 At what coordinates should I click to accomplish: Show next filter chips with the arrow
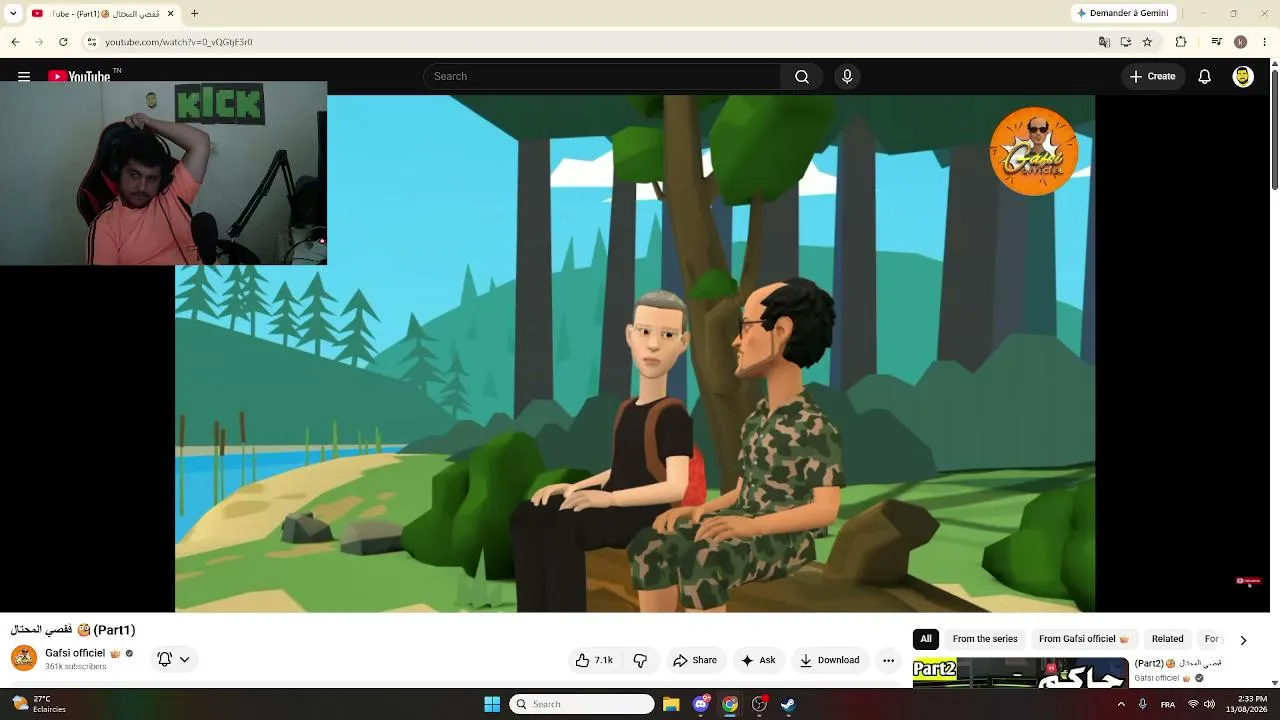pos(1243,640)
